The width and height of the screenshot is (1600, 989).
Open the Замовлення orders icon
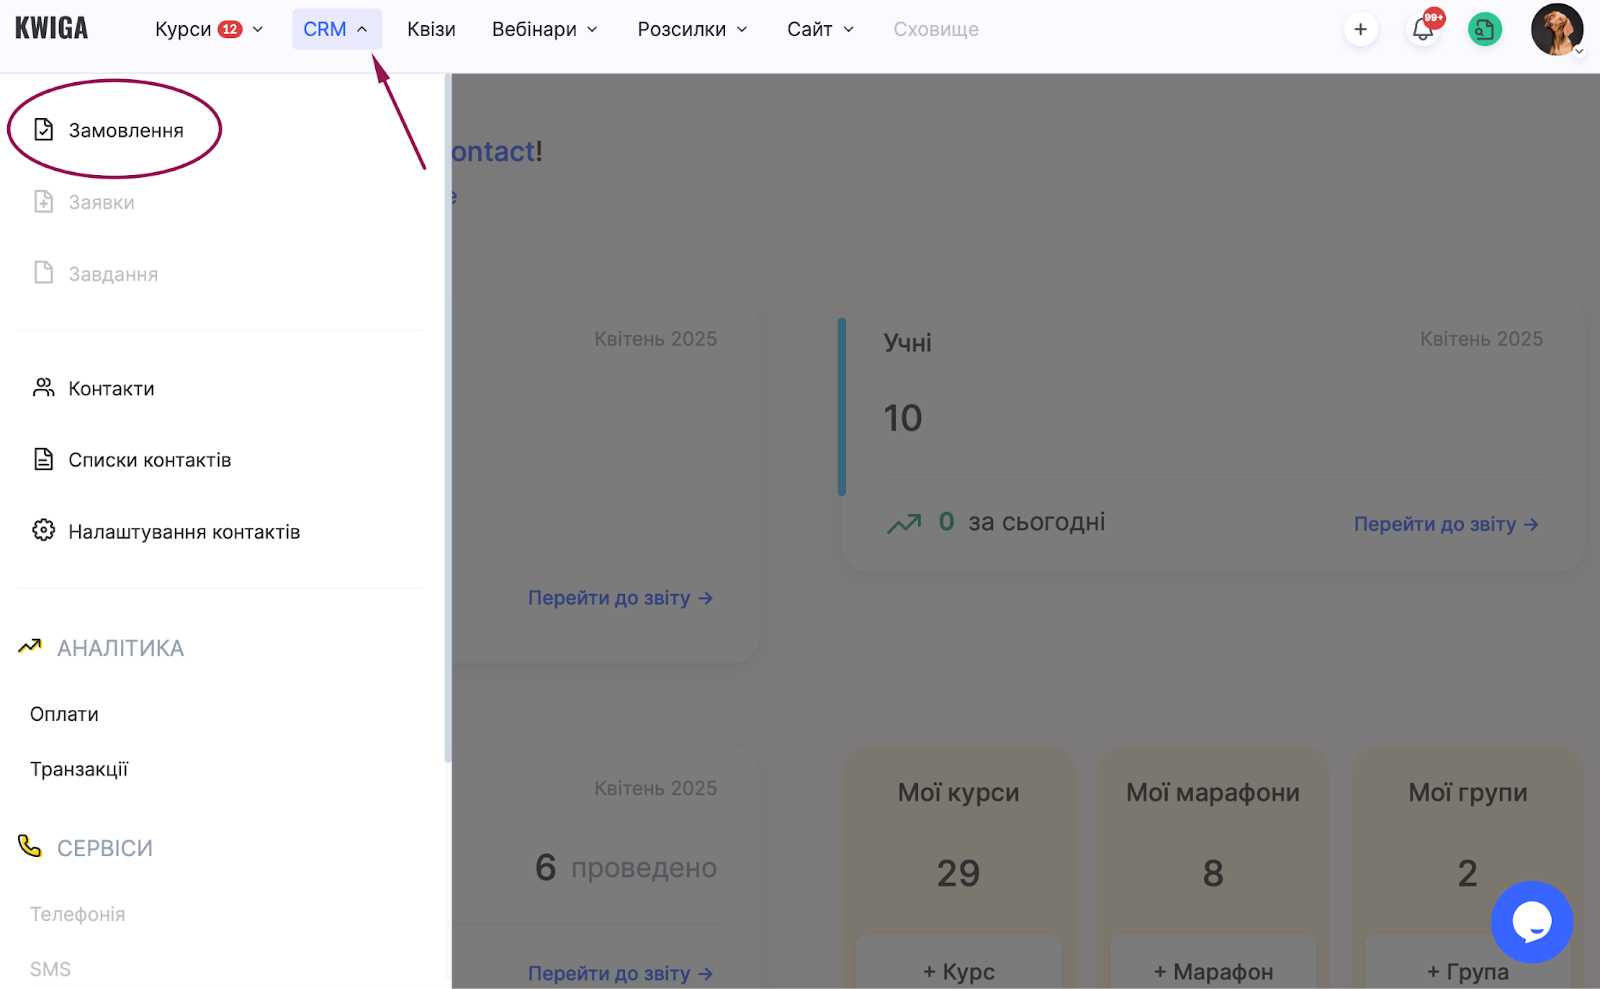(x=43, y=129)
